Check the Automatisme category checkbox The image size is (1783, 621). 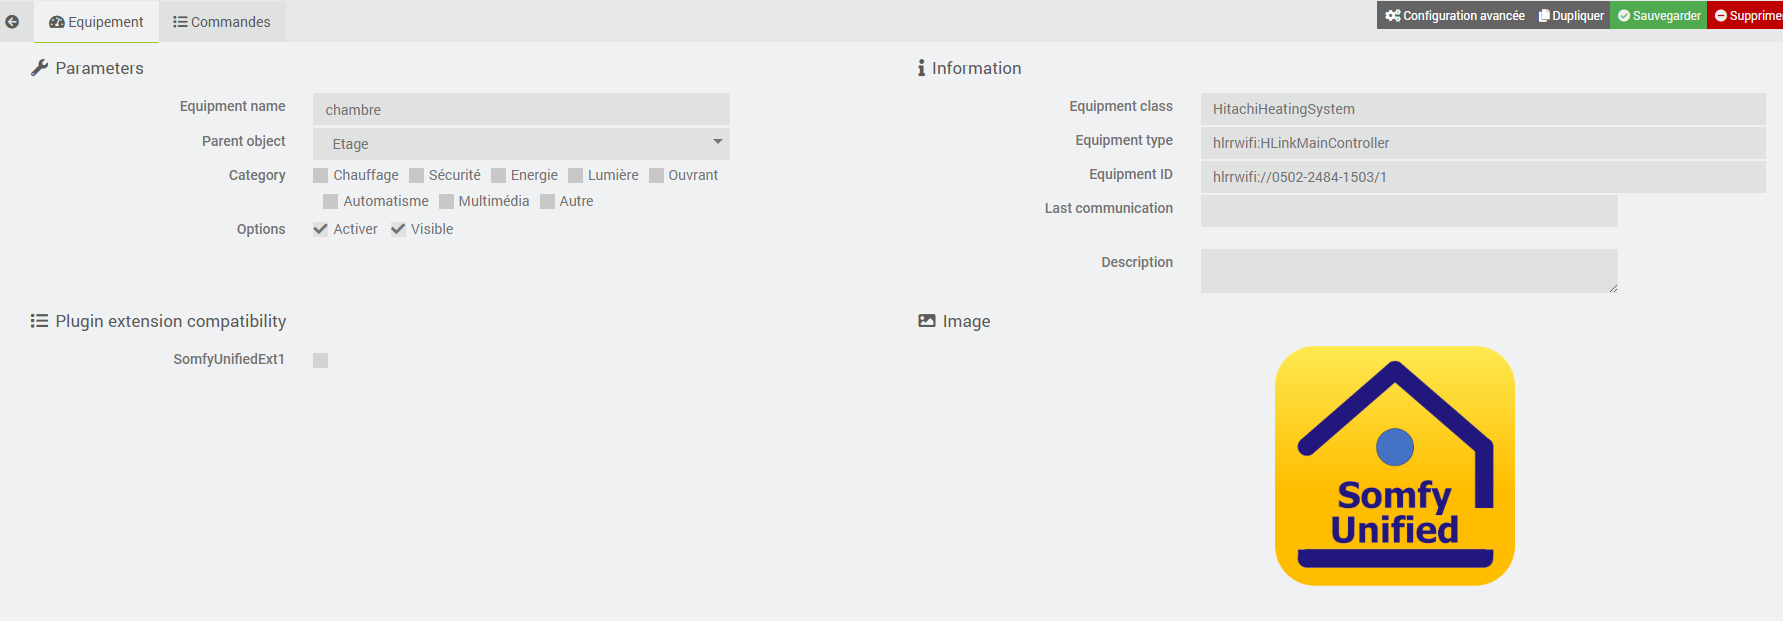tap(331, 202)
